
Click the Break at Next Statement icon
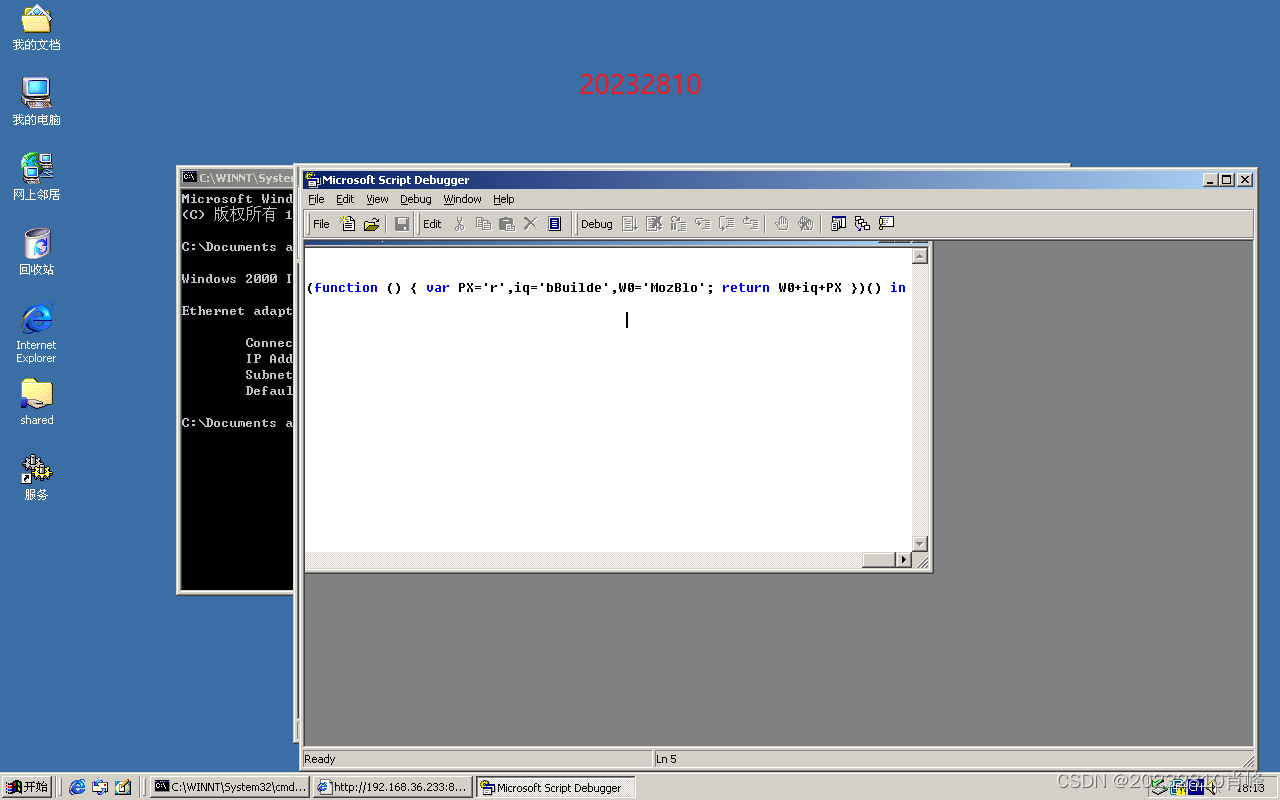click(678, 224)
